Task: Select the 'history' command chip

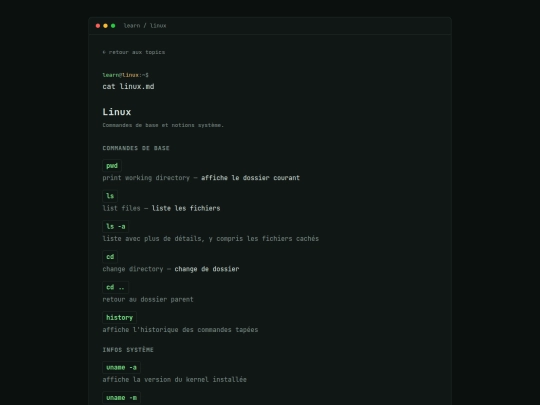Action: coord(120,318)
